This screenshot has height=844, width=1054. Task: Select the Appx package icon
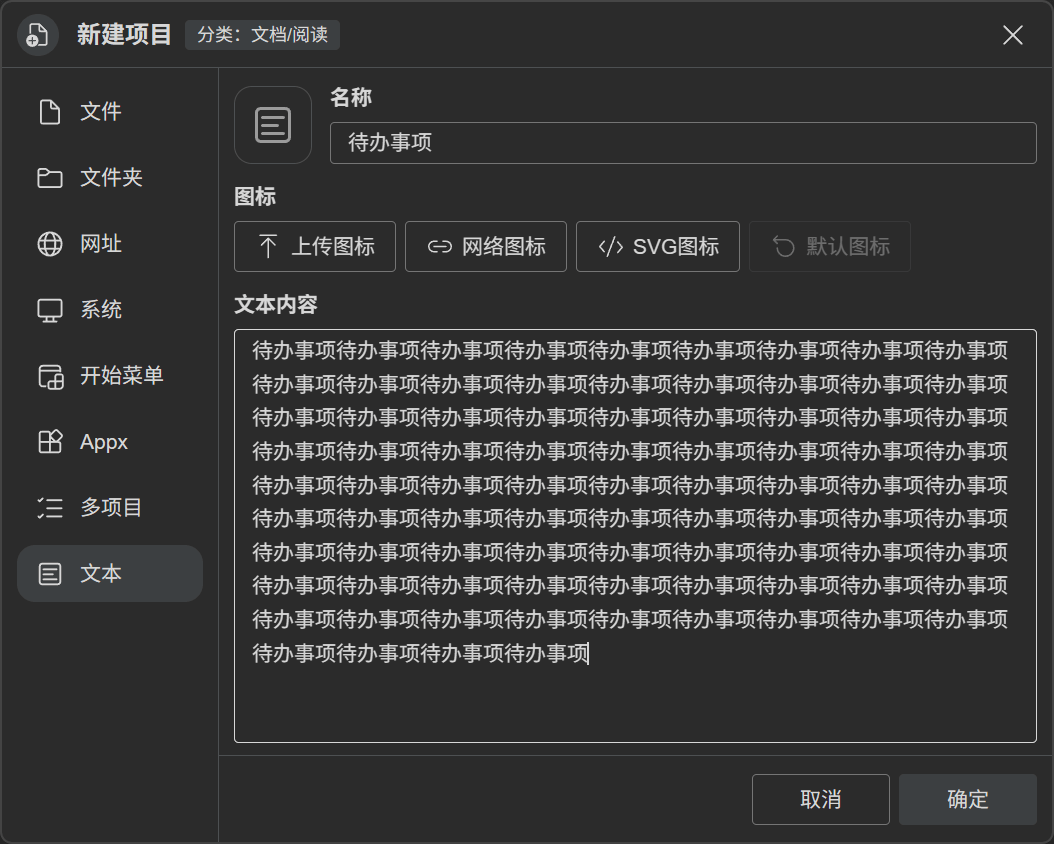pos(50,442)
